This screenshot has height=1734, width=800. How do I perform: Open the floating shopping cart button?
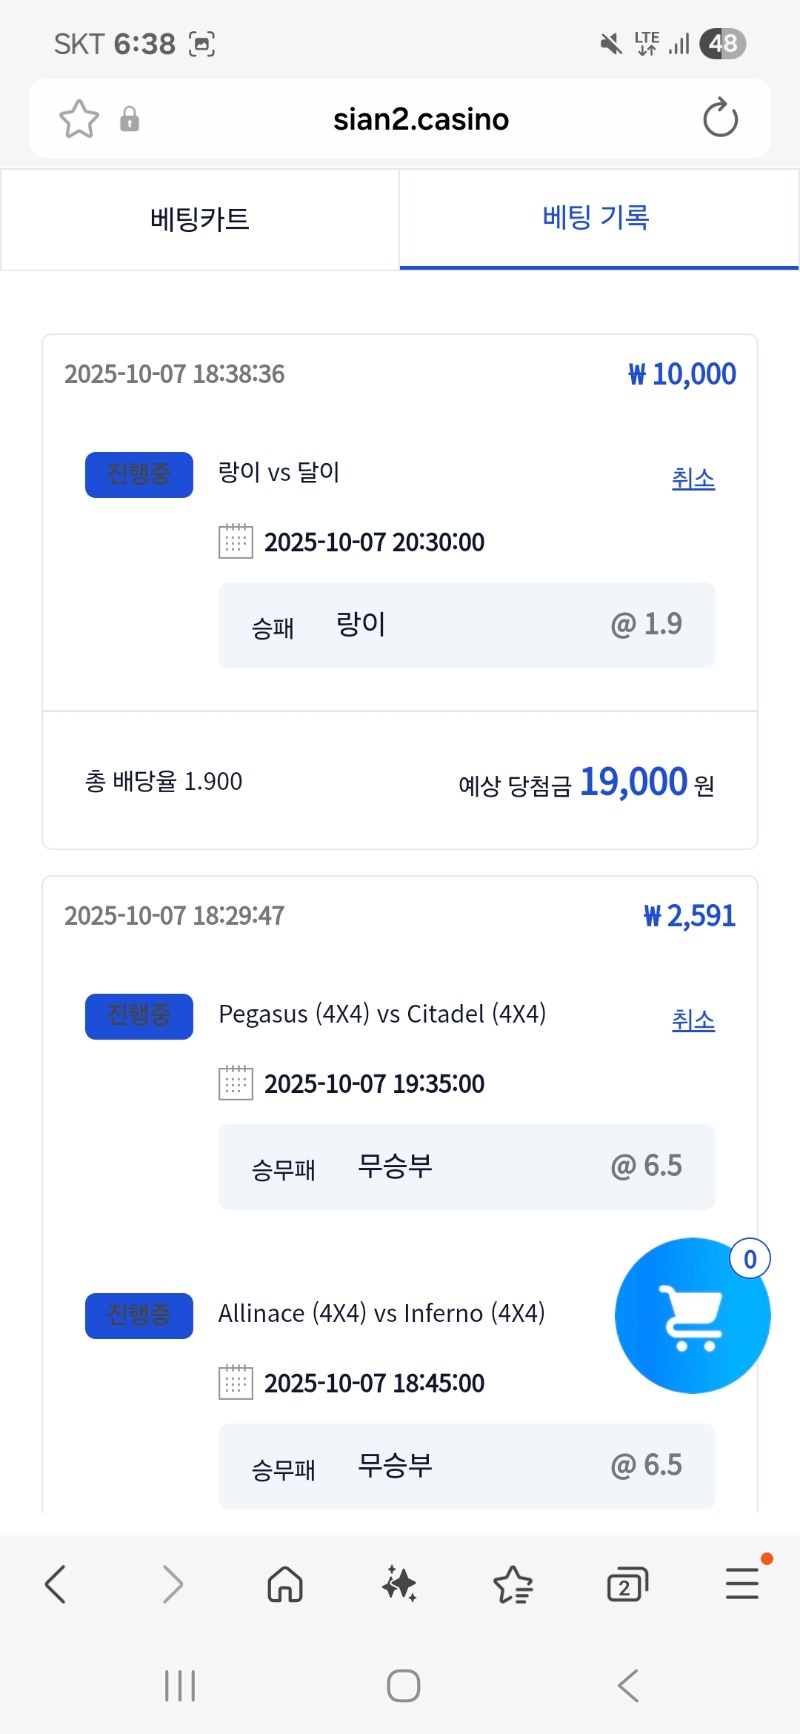pos(692,1315)
